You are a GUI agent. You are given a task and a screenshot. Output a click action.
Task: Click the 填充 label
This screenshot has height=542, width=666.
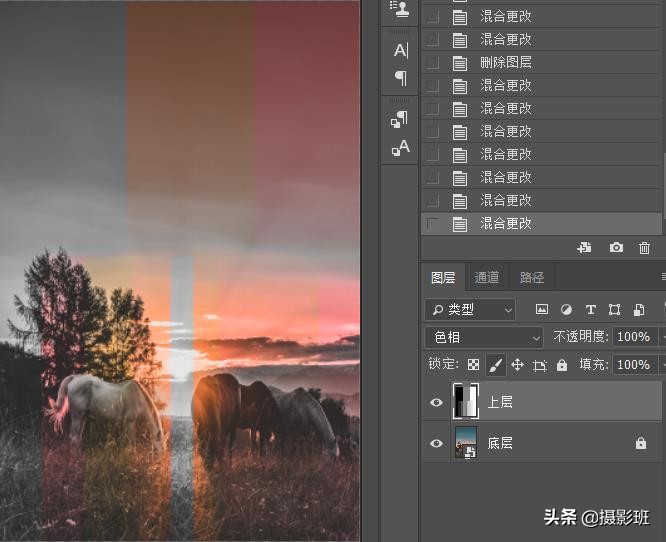(x=594, y=364)
